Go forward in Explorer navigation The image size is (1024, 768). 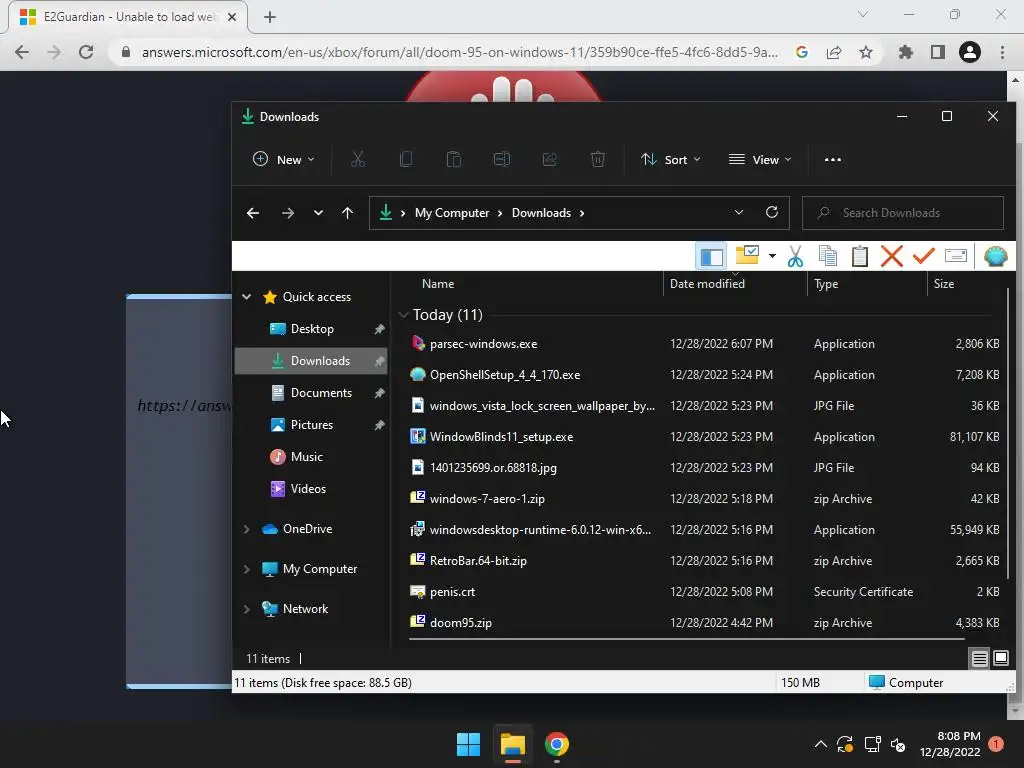[x=287, y=213]
